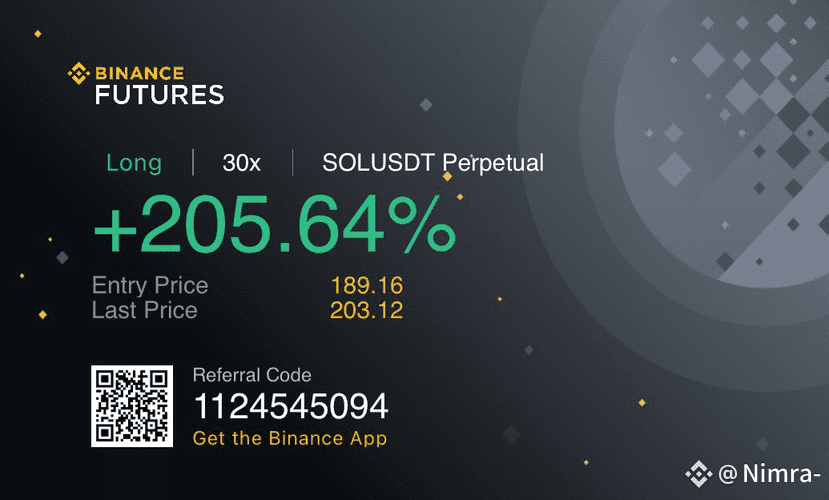Screen dimensions: 829x500
Task: Click the 30x leverage label
Action: coord(242,163)
